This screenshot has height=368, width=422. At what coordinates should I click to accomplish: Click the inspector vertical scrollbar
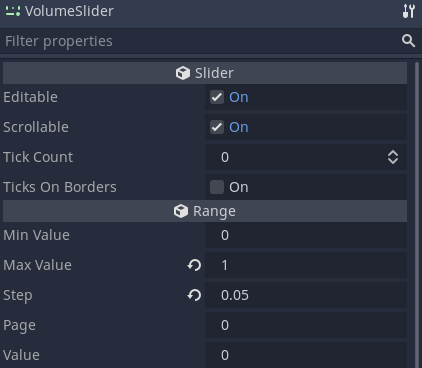417,215
